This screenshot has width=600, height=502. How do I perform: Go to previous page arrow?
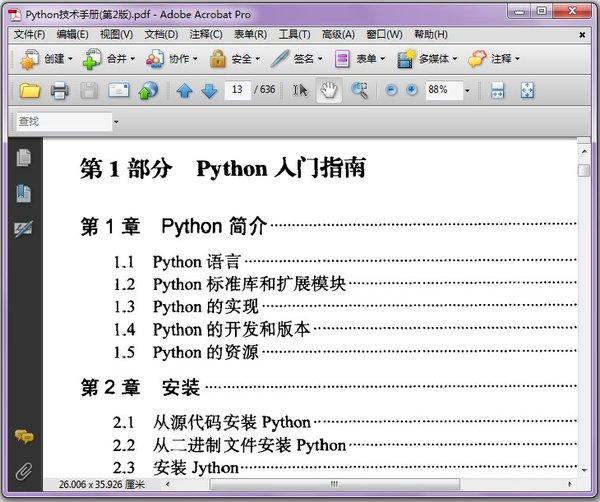click(x=184, y=91)
